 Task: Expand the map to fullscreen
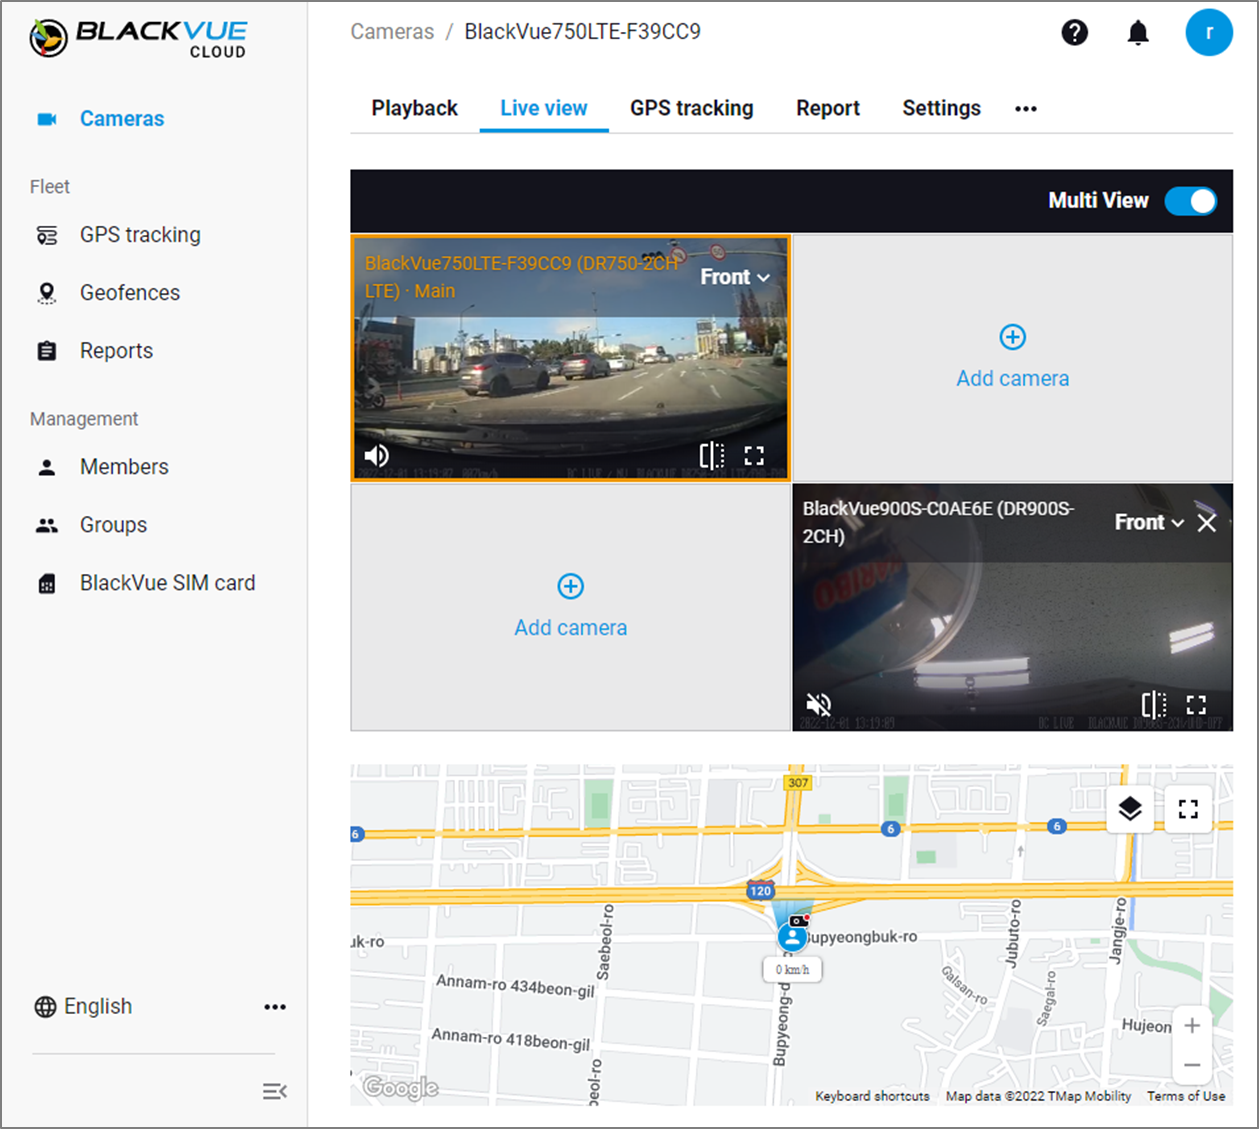tap(1188, 809)
